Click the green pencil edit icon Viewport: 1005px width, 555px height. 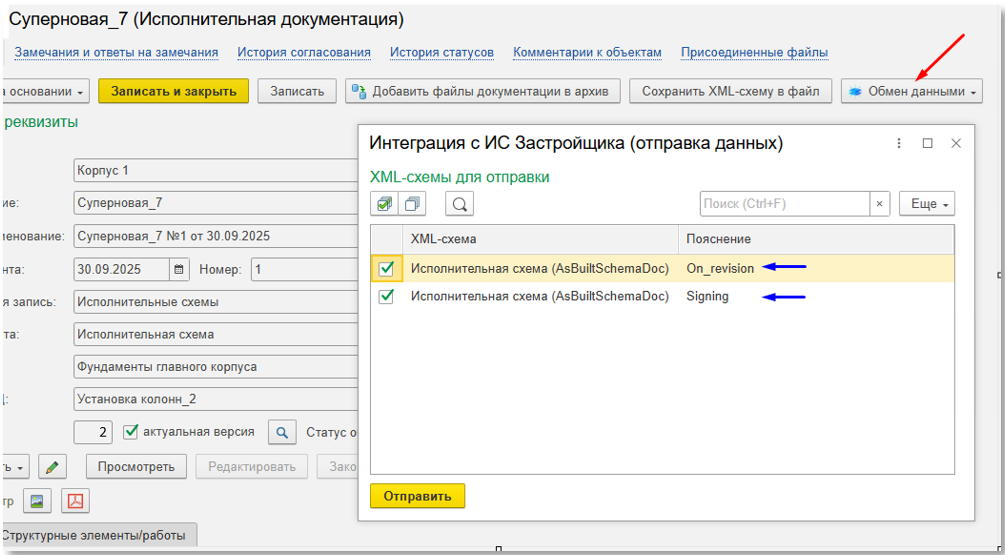[x=53, y=467]
